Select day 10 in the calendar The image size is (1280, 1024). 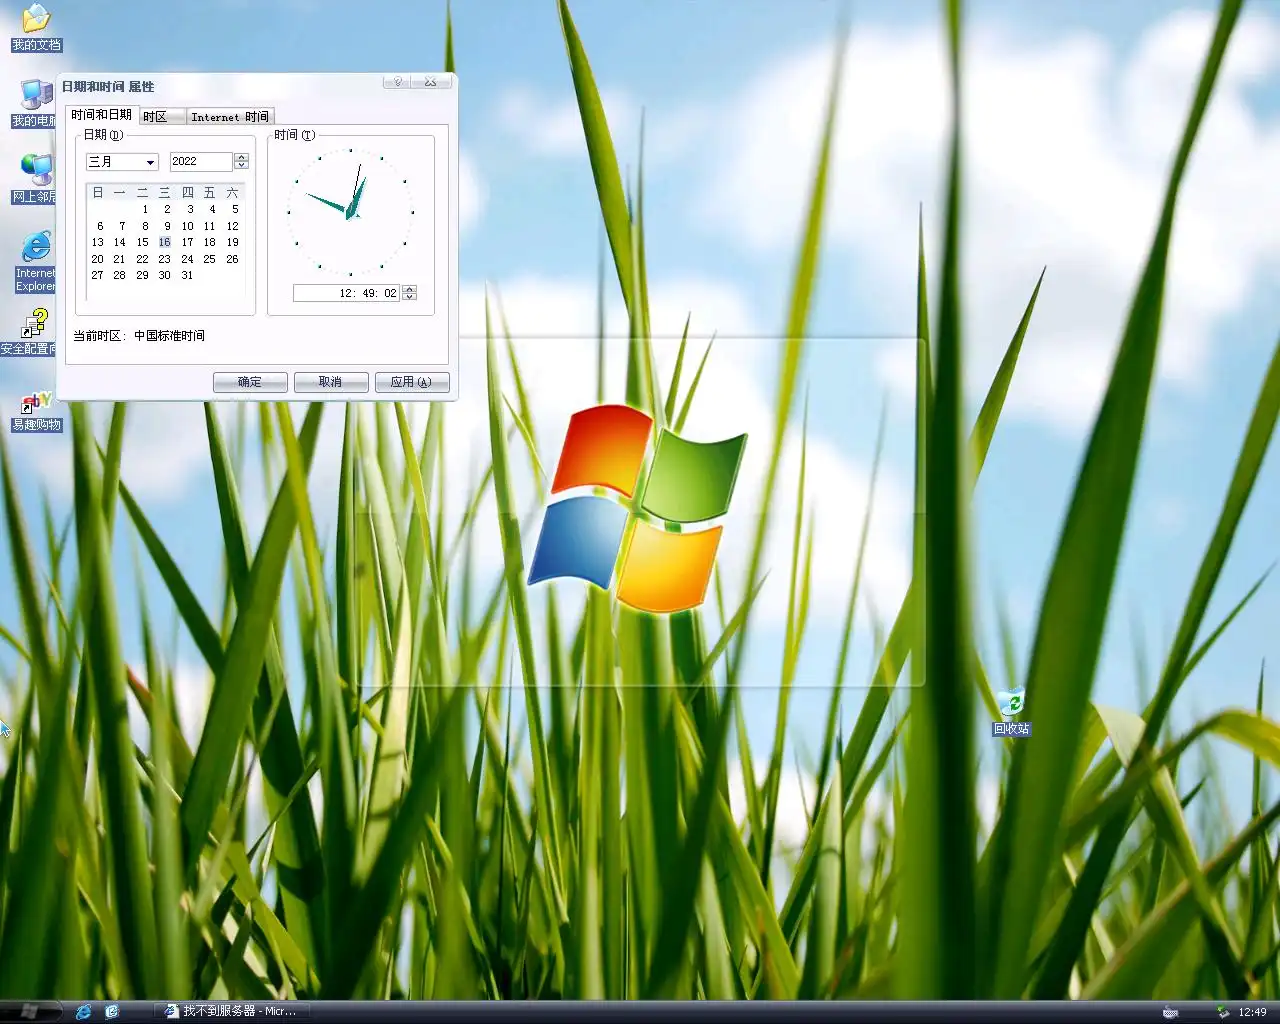click(x=188, y=226)
